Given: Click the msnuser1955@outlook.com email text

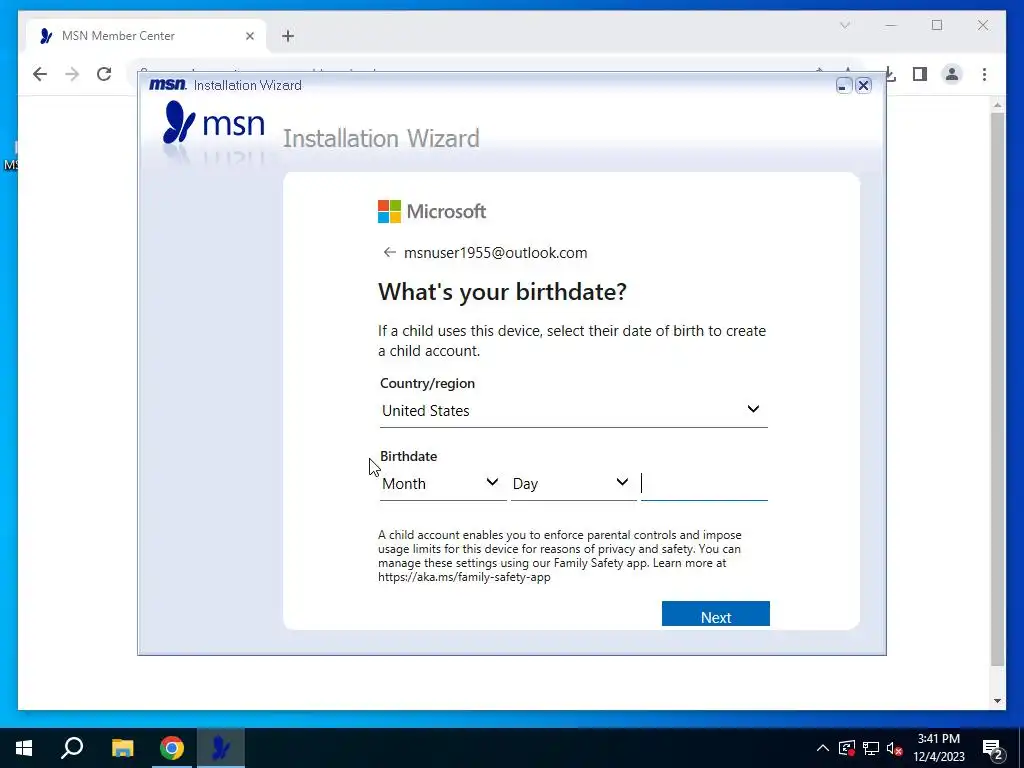Looking at the screenshot, I should (x=496, y=253).
